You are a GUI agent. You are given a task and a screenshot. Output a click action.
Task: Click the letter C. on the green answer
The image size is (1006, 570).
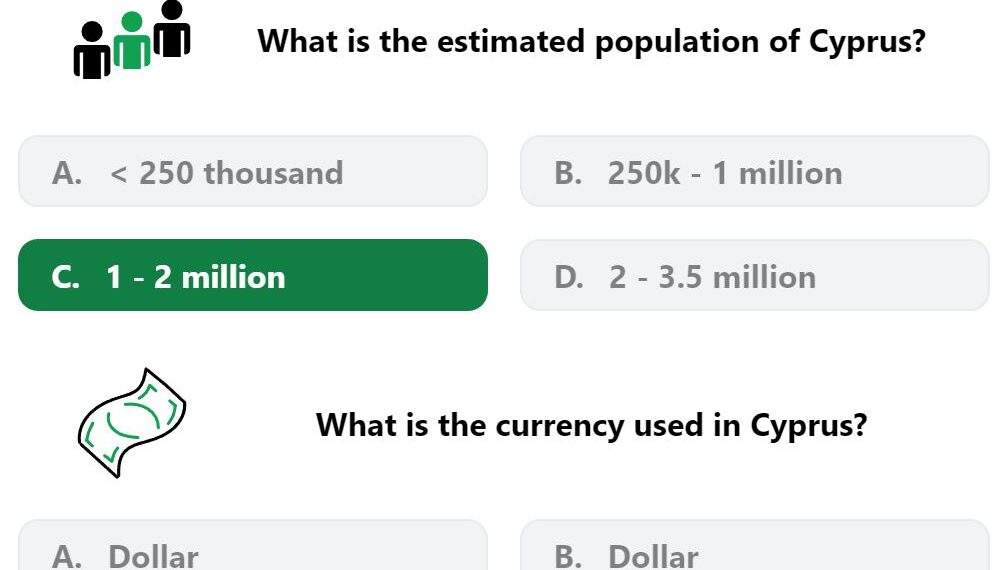[66, 277]
